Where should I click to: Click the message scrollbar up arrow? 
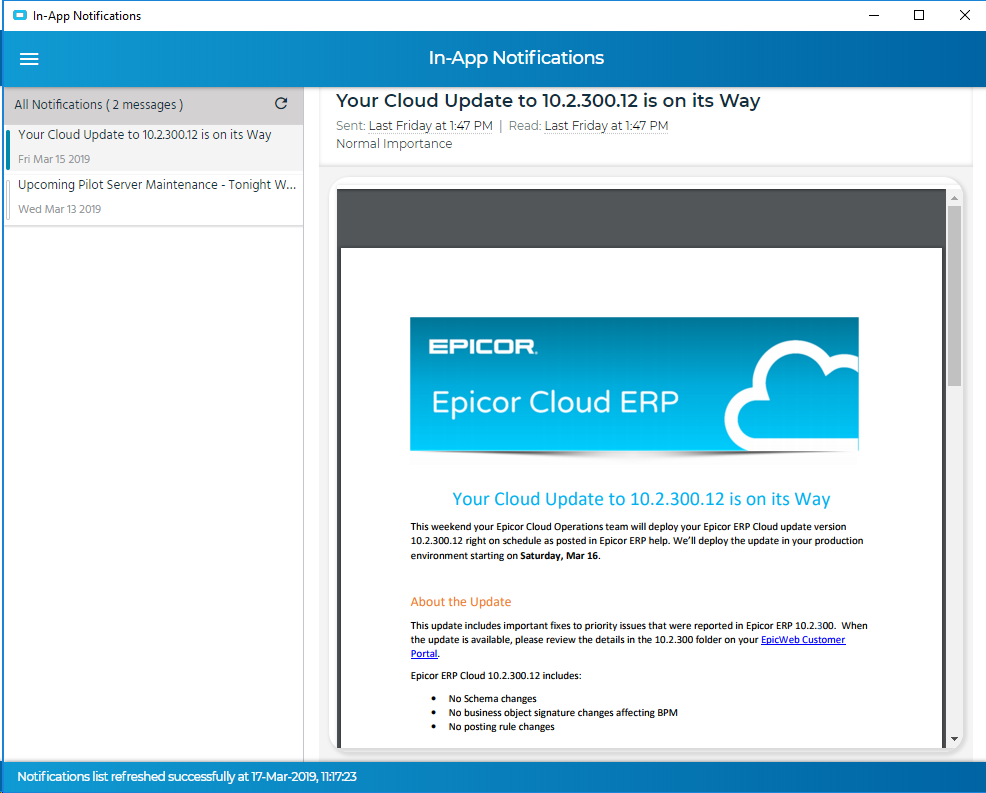pyautogui.click(x=954, y=198)
